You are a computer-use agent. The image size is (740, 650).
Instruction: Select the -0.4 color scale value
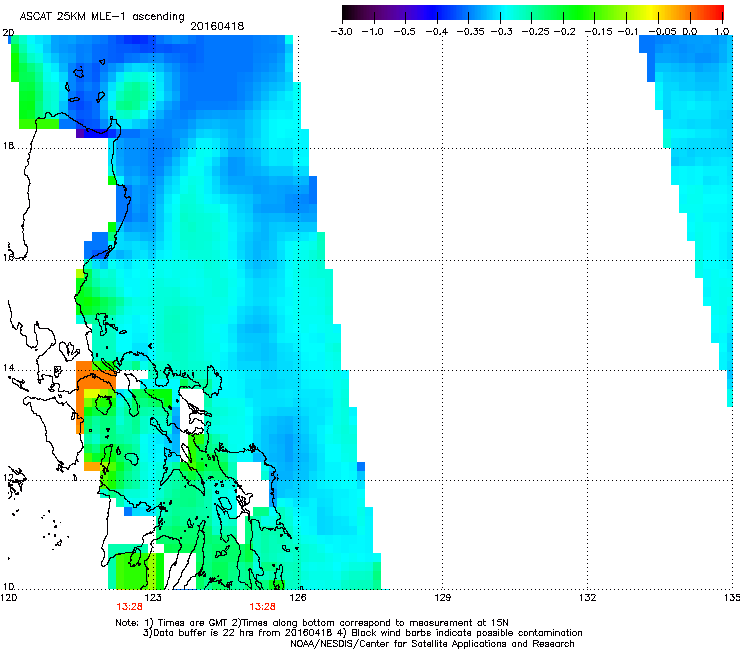point(437,32)
